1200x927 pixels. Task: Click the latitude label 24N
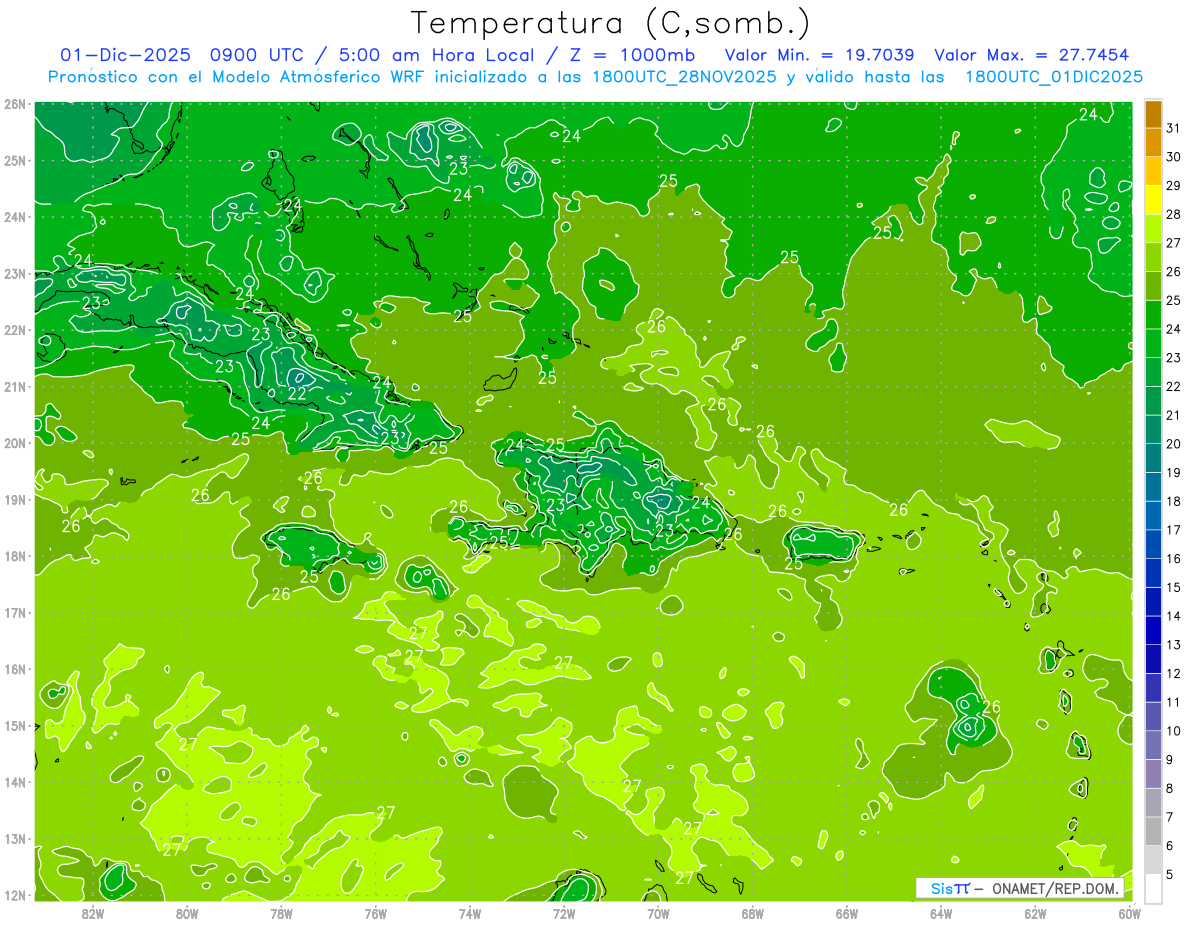tap(14, 217)
